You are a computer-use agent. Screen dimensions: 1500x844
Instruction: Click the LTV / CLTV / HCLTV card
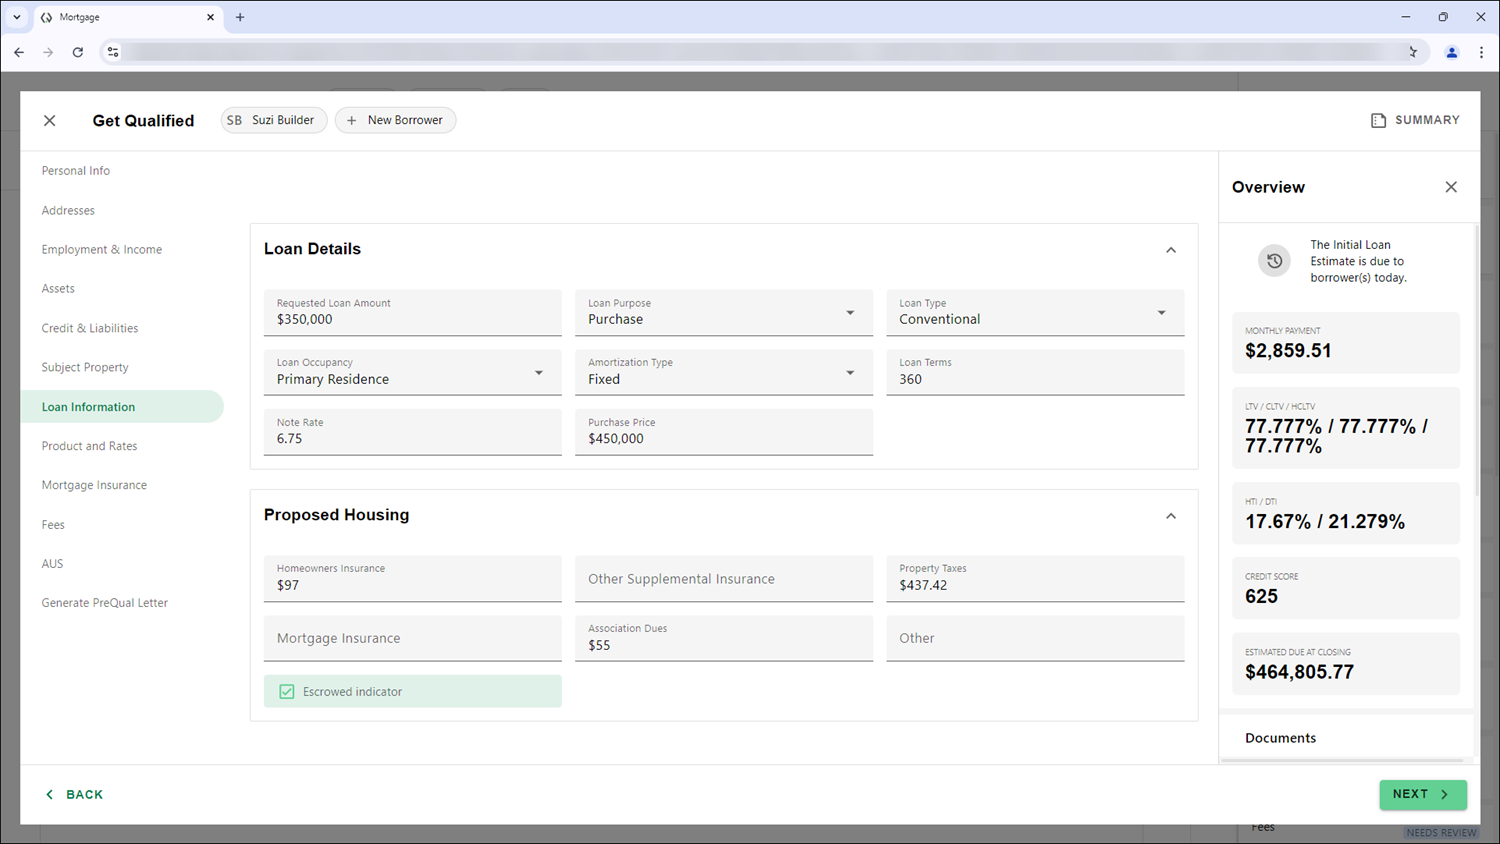click(x=1346, y=428)
